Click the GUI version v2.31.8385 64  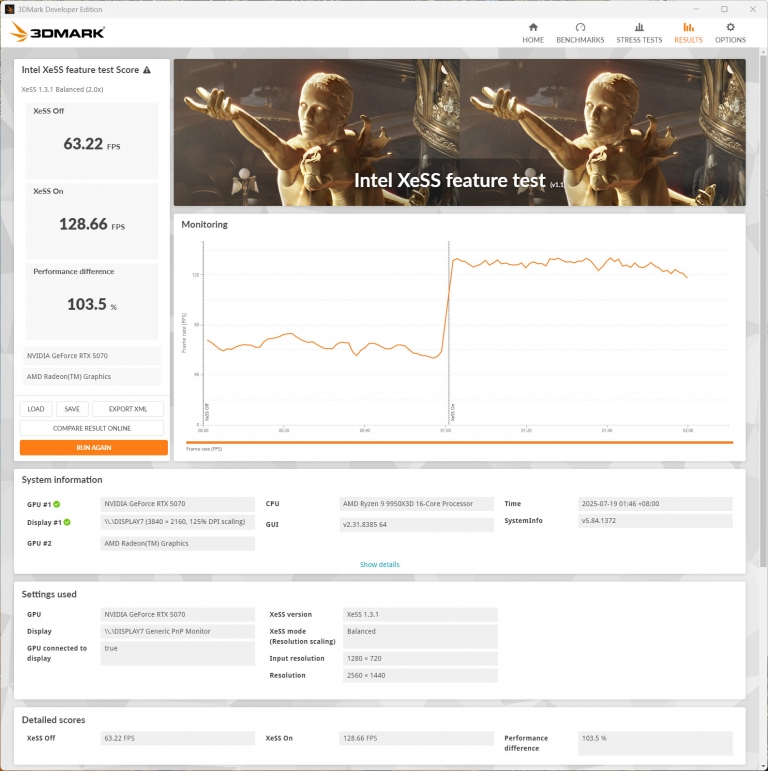point(416,525)
